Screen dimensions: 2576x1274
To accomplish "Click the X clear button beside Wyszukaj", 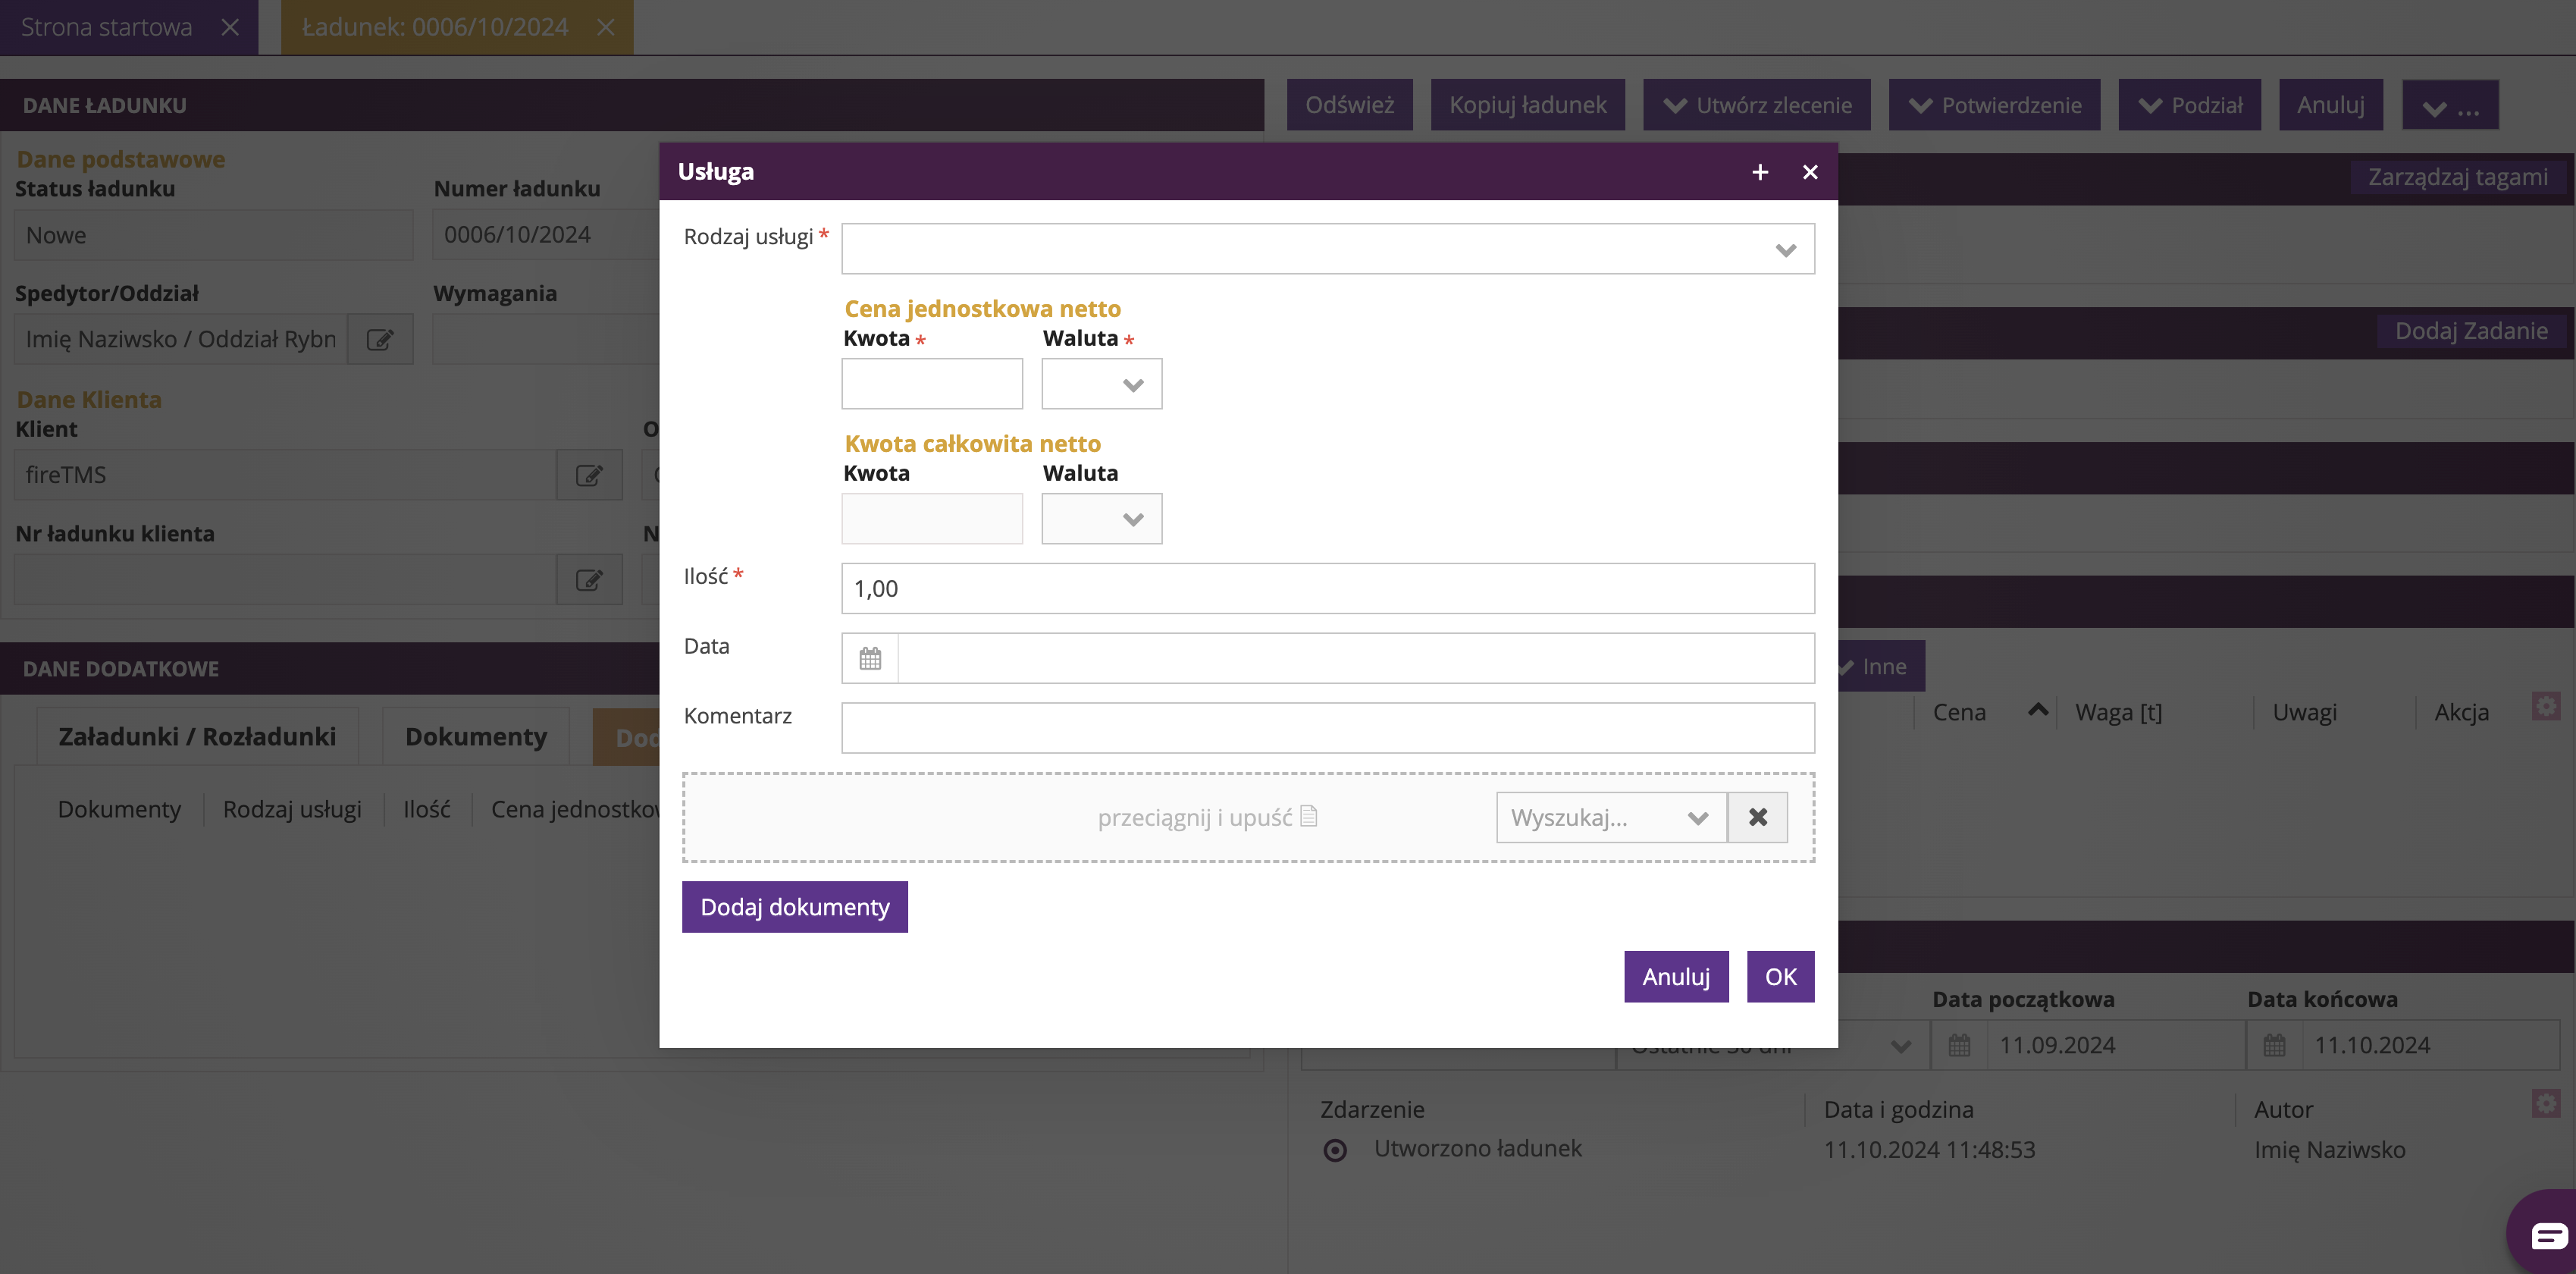I will tap(1757, 817).
